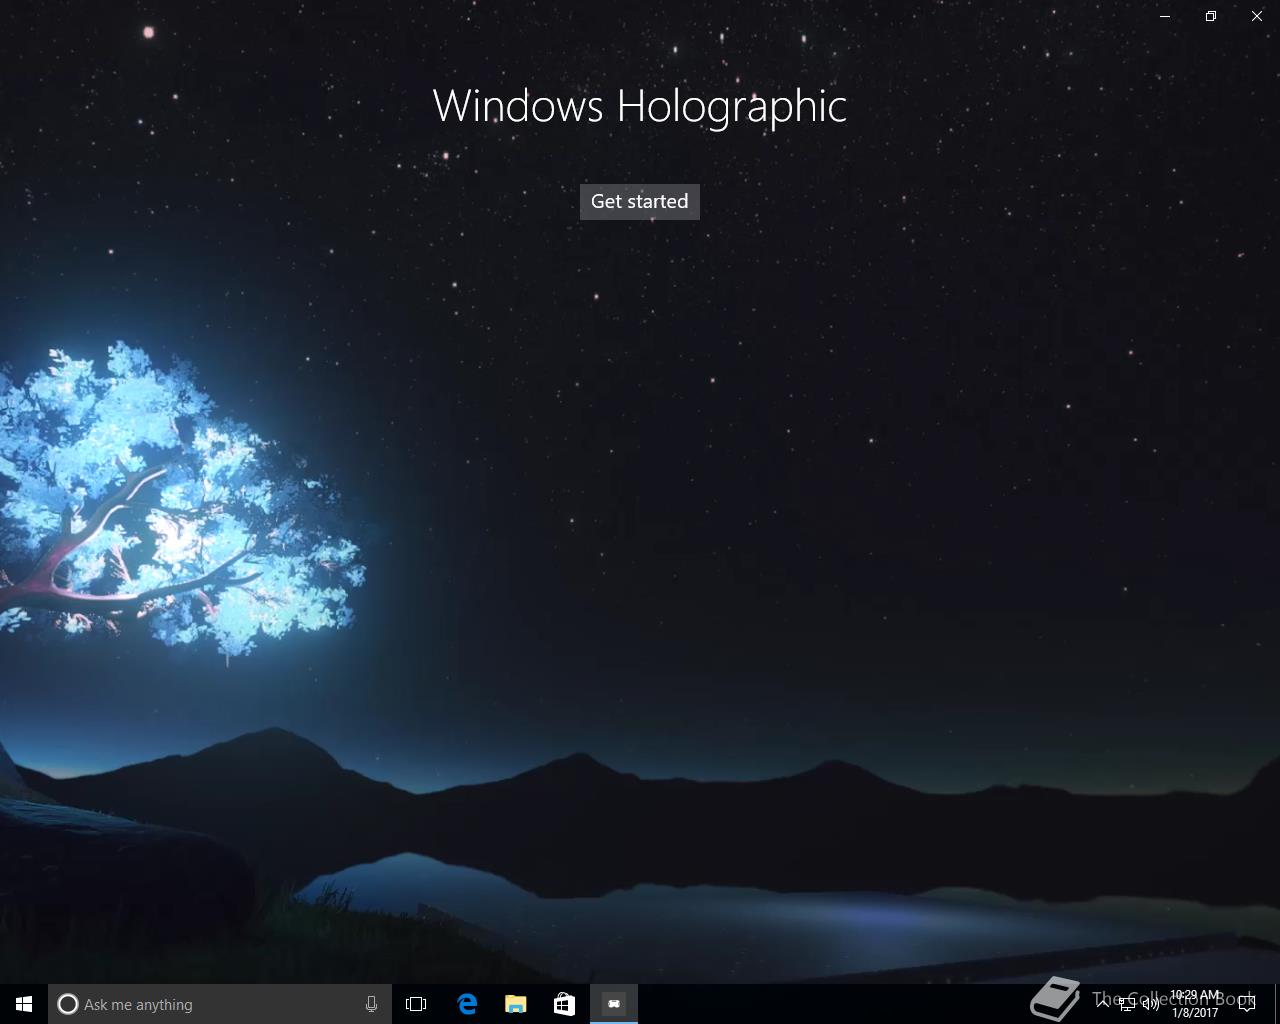Open the Windows Store taskbar icon
This screenshot has height=1024, width=1280.
point(565,1004)
